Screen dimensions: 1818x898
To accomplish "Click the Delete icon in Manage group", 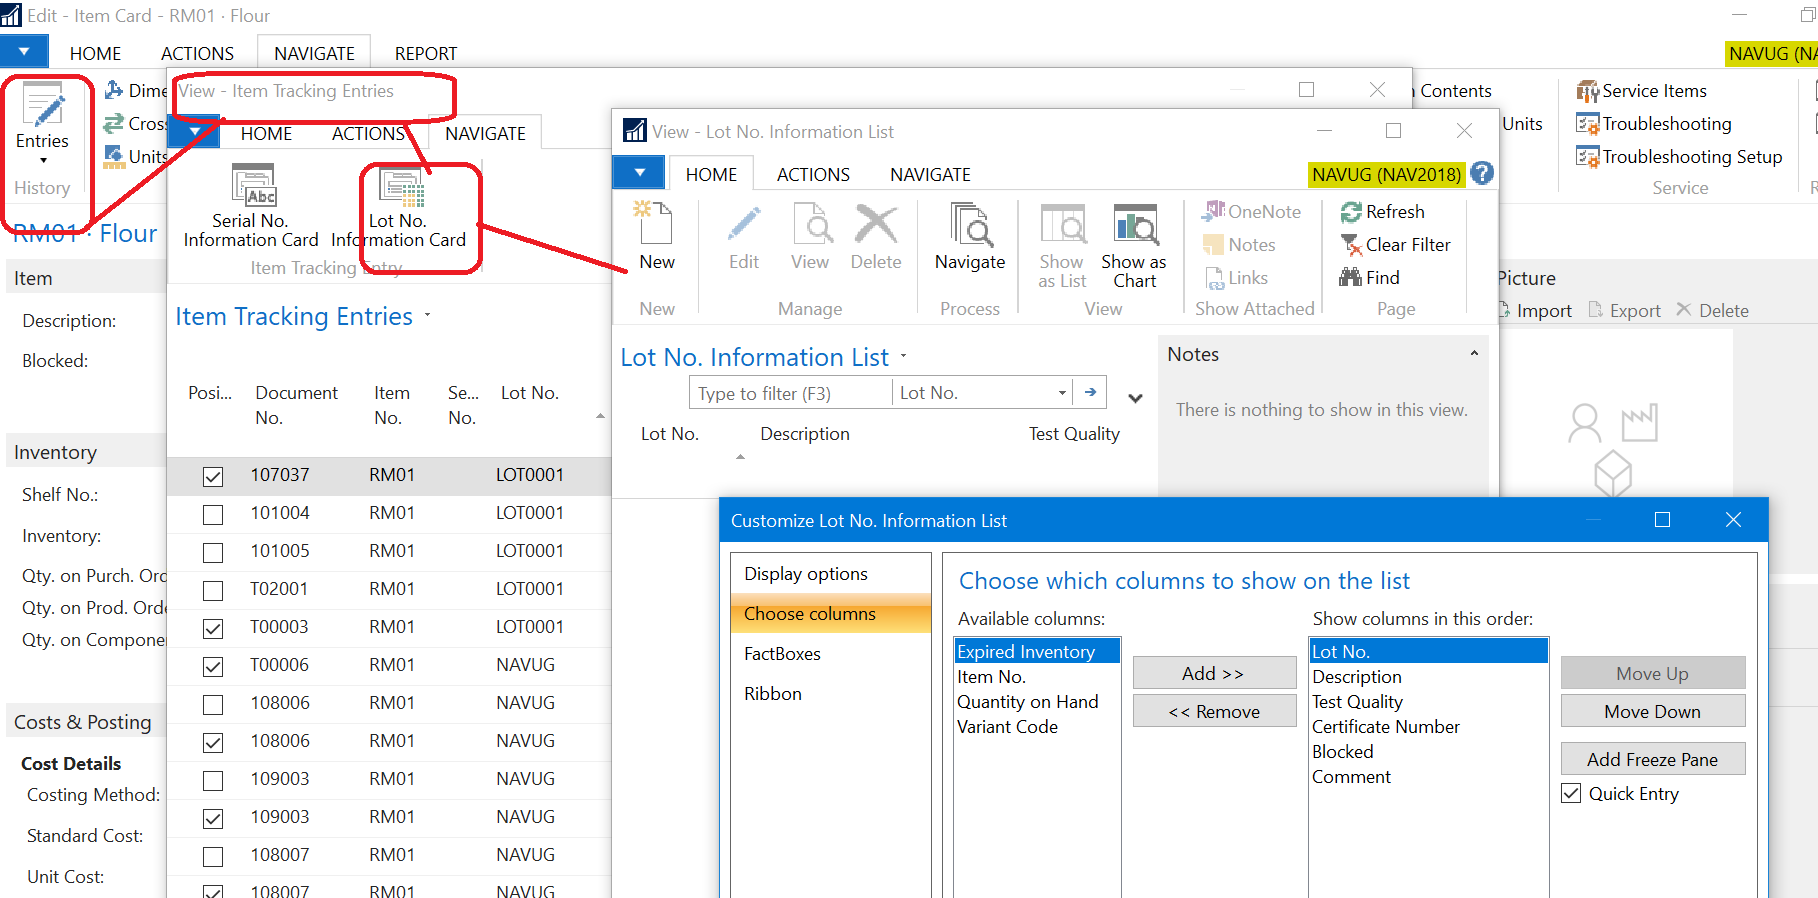I will pos(876,236).
